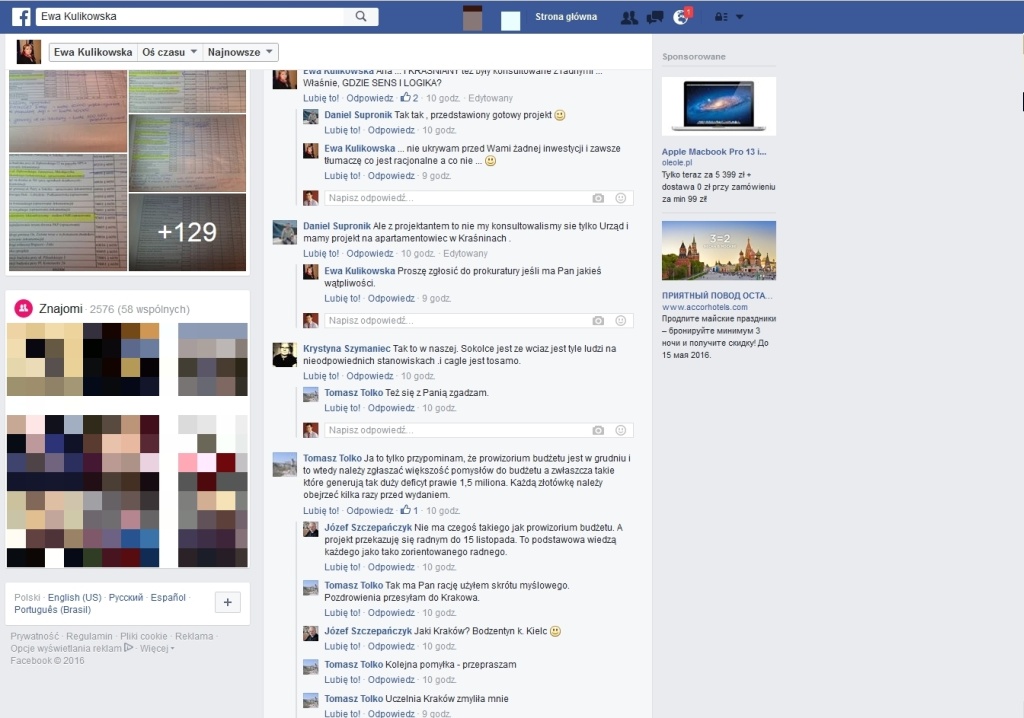Click the like thumb on Tomasz Tolko's provisional budget comment
The width and height of the screenshot is (1024, 718).
point(406,510)
